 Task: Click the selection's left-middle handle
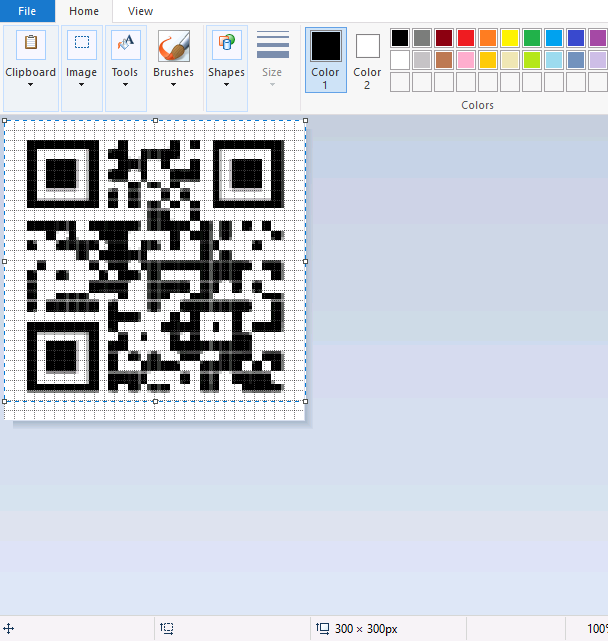click(x=4, y=261)
